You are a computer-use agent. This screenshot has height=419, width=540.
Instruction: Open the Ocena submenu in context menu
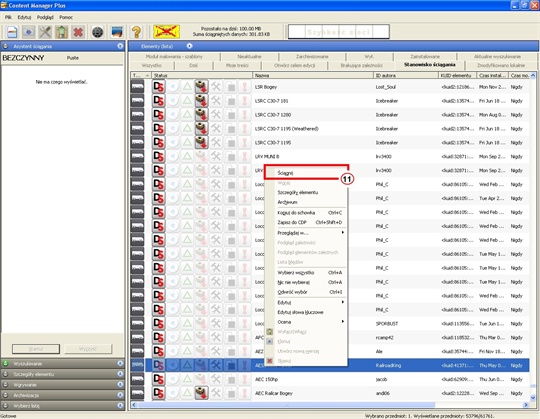point(306,322)
